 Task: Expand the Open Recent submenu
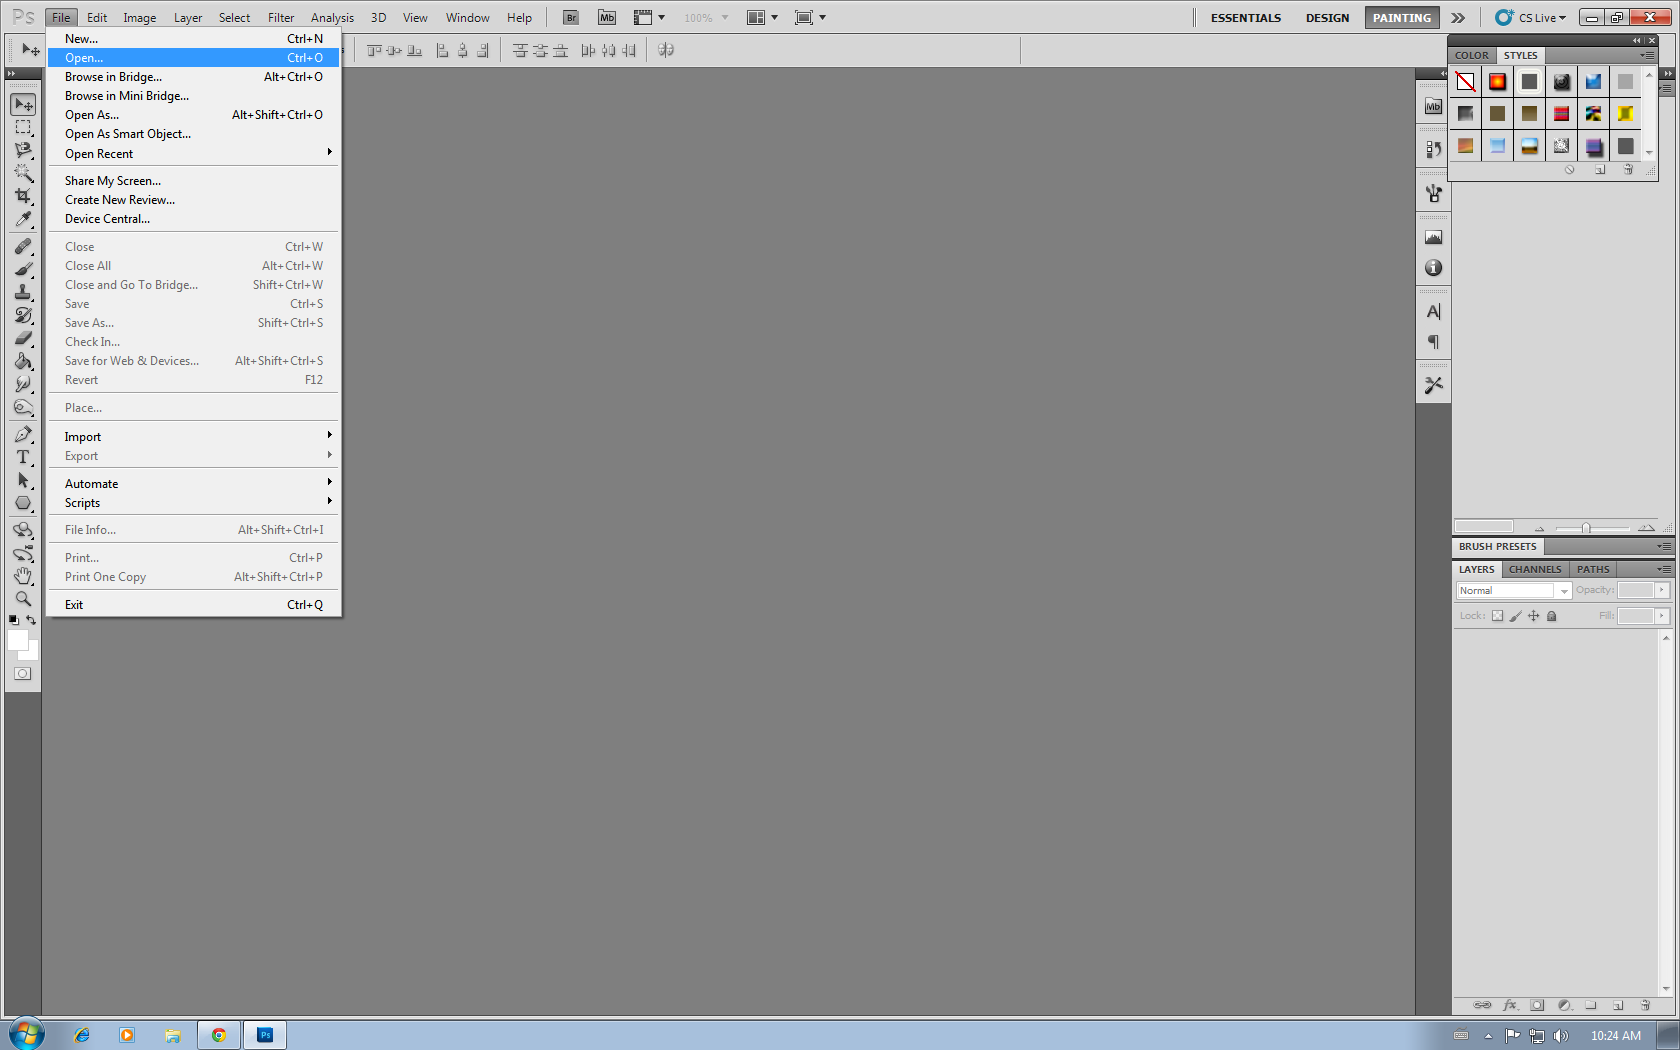(194, 153)
